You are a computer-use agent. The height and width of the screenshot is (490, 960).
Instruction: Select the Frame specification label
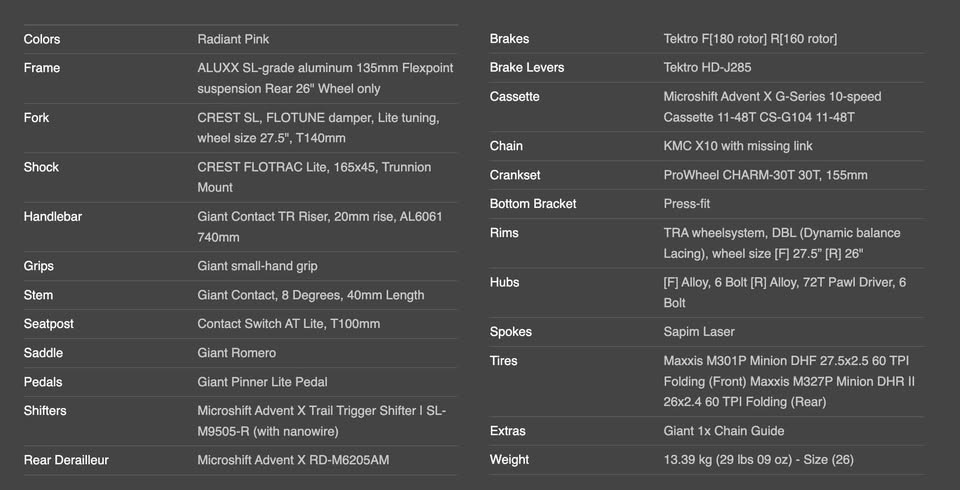point(42,68)
